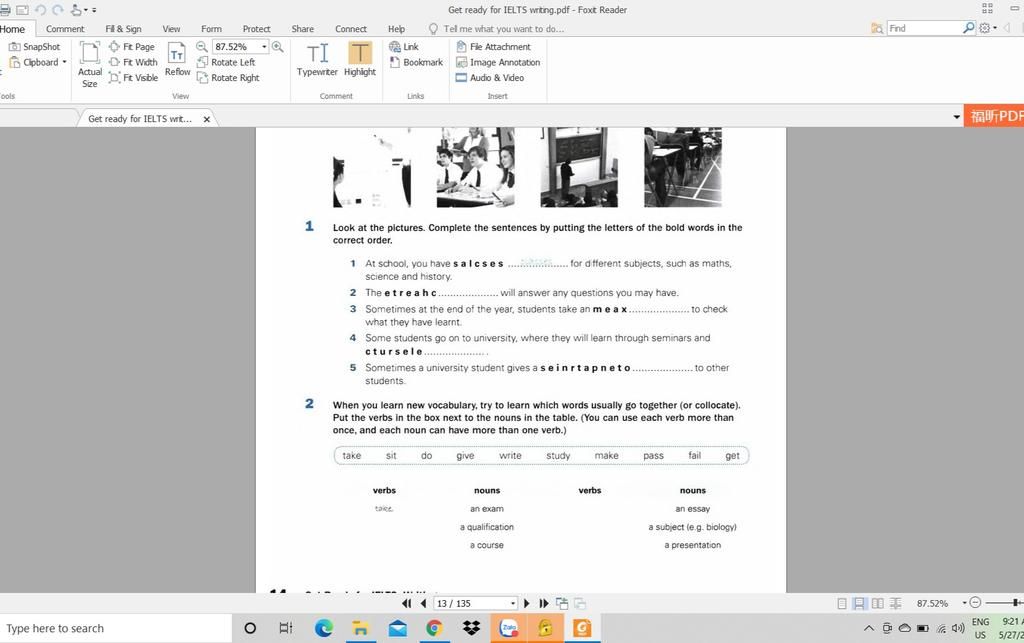This screenshot has width=1024, height=643.
Task: Expand the Clipboard dropdown arrow
Action: [64, 62]
